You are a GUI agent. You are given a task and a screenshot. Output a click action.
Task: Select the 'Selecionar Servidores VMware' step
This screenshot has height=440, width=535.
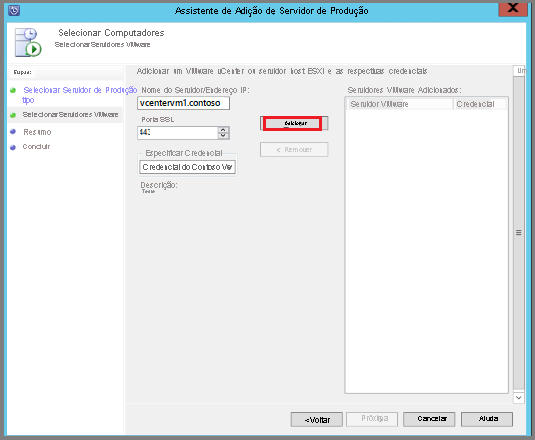[70, 115]
